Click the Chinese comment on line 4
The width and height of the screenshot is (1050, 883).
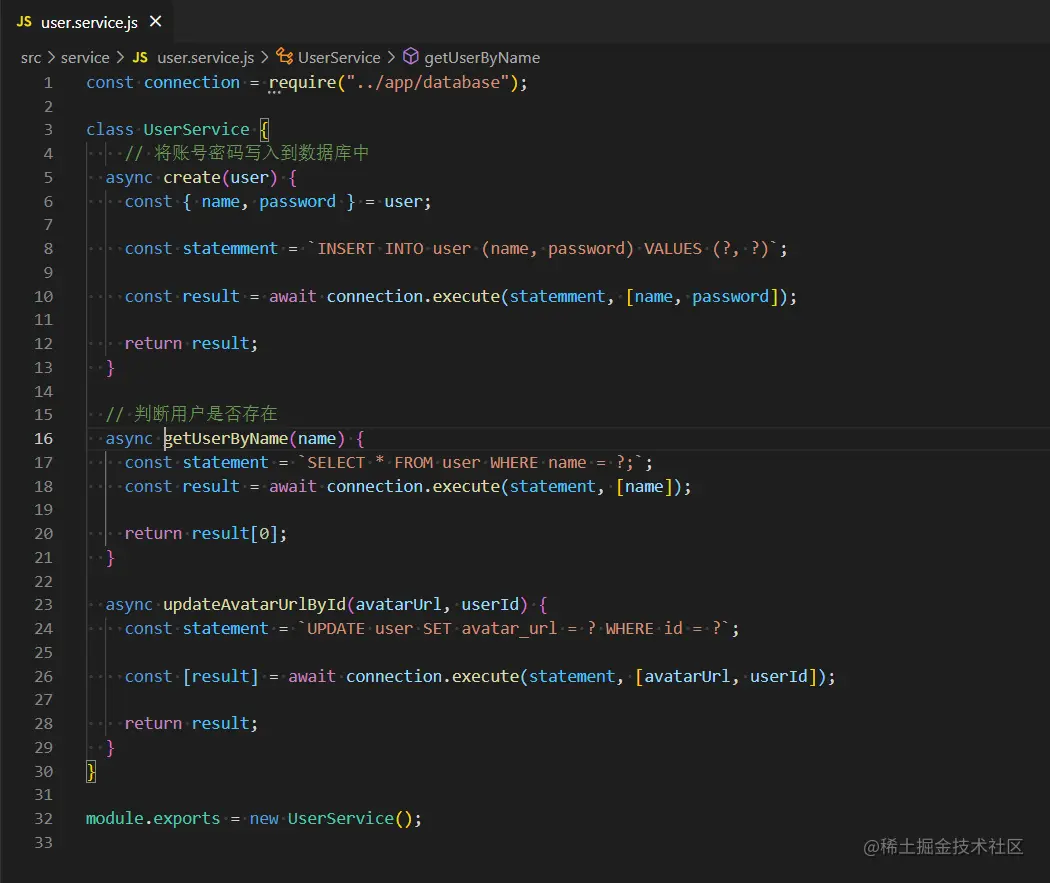[247, 153]
